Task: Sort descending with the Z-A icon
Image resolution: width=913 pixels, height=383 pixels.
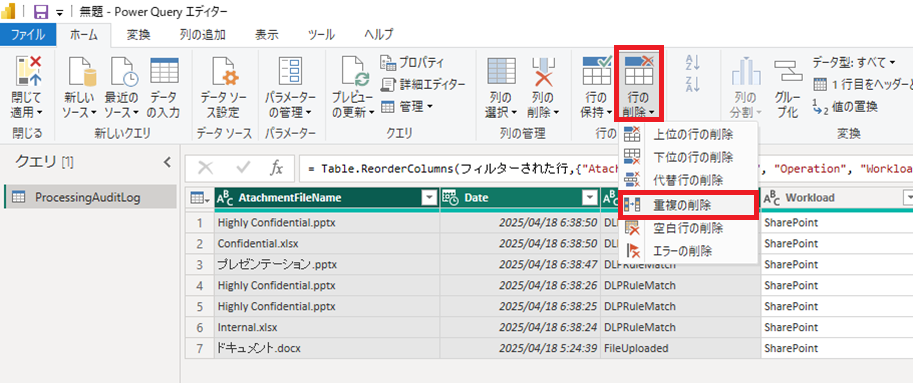Action: click(x=693, y=84)
